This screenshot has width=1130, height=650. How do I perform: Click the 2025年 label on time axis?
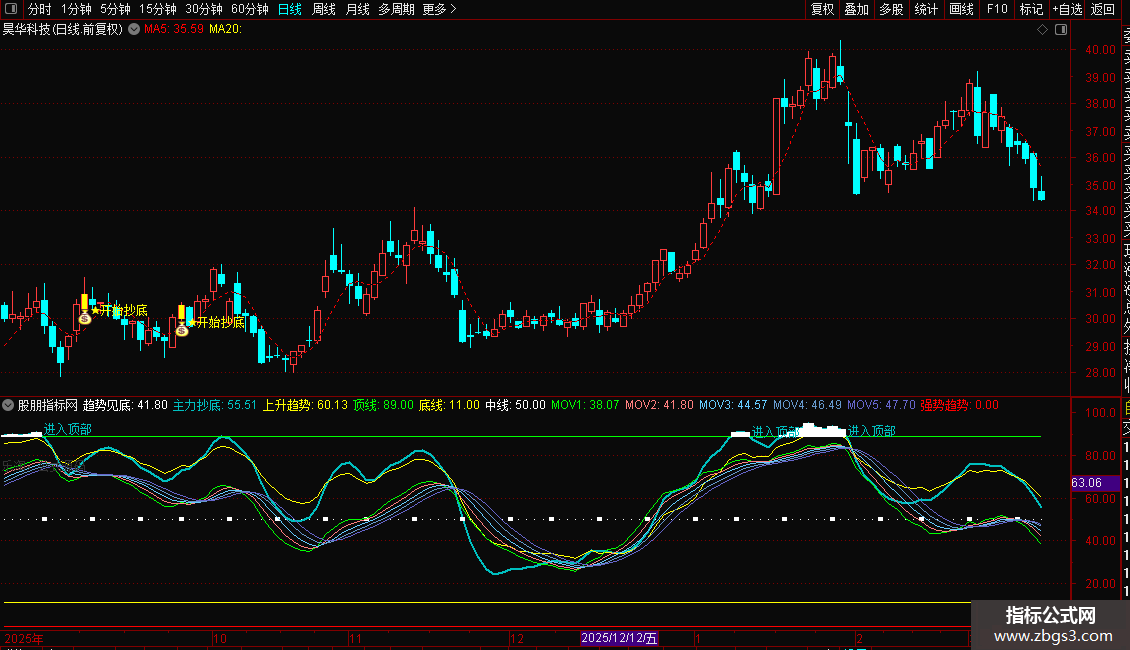click(24, 638)
